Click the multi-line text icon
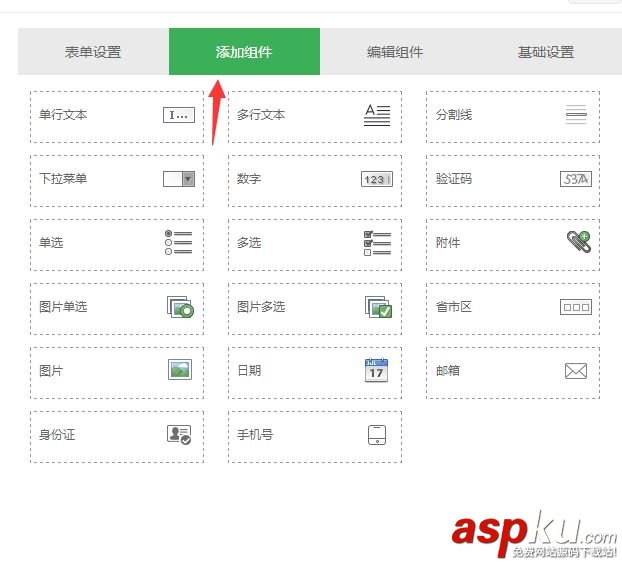Image resolution: width=622 pixels, height=564 pixels. [377, 115]
